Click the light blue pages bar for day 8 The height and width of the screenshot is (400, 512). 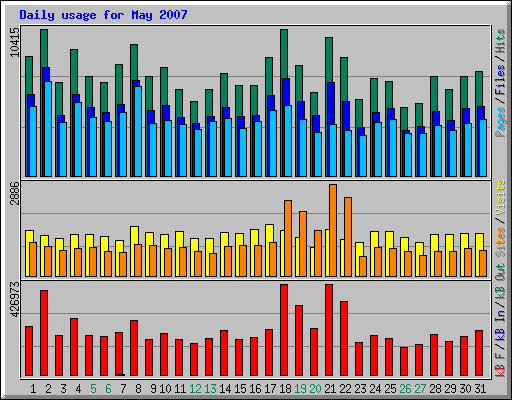point(138,131)
